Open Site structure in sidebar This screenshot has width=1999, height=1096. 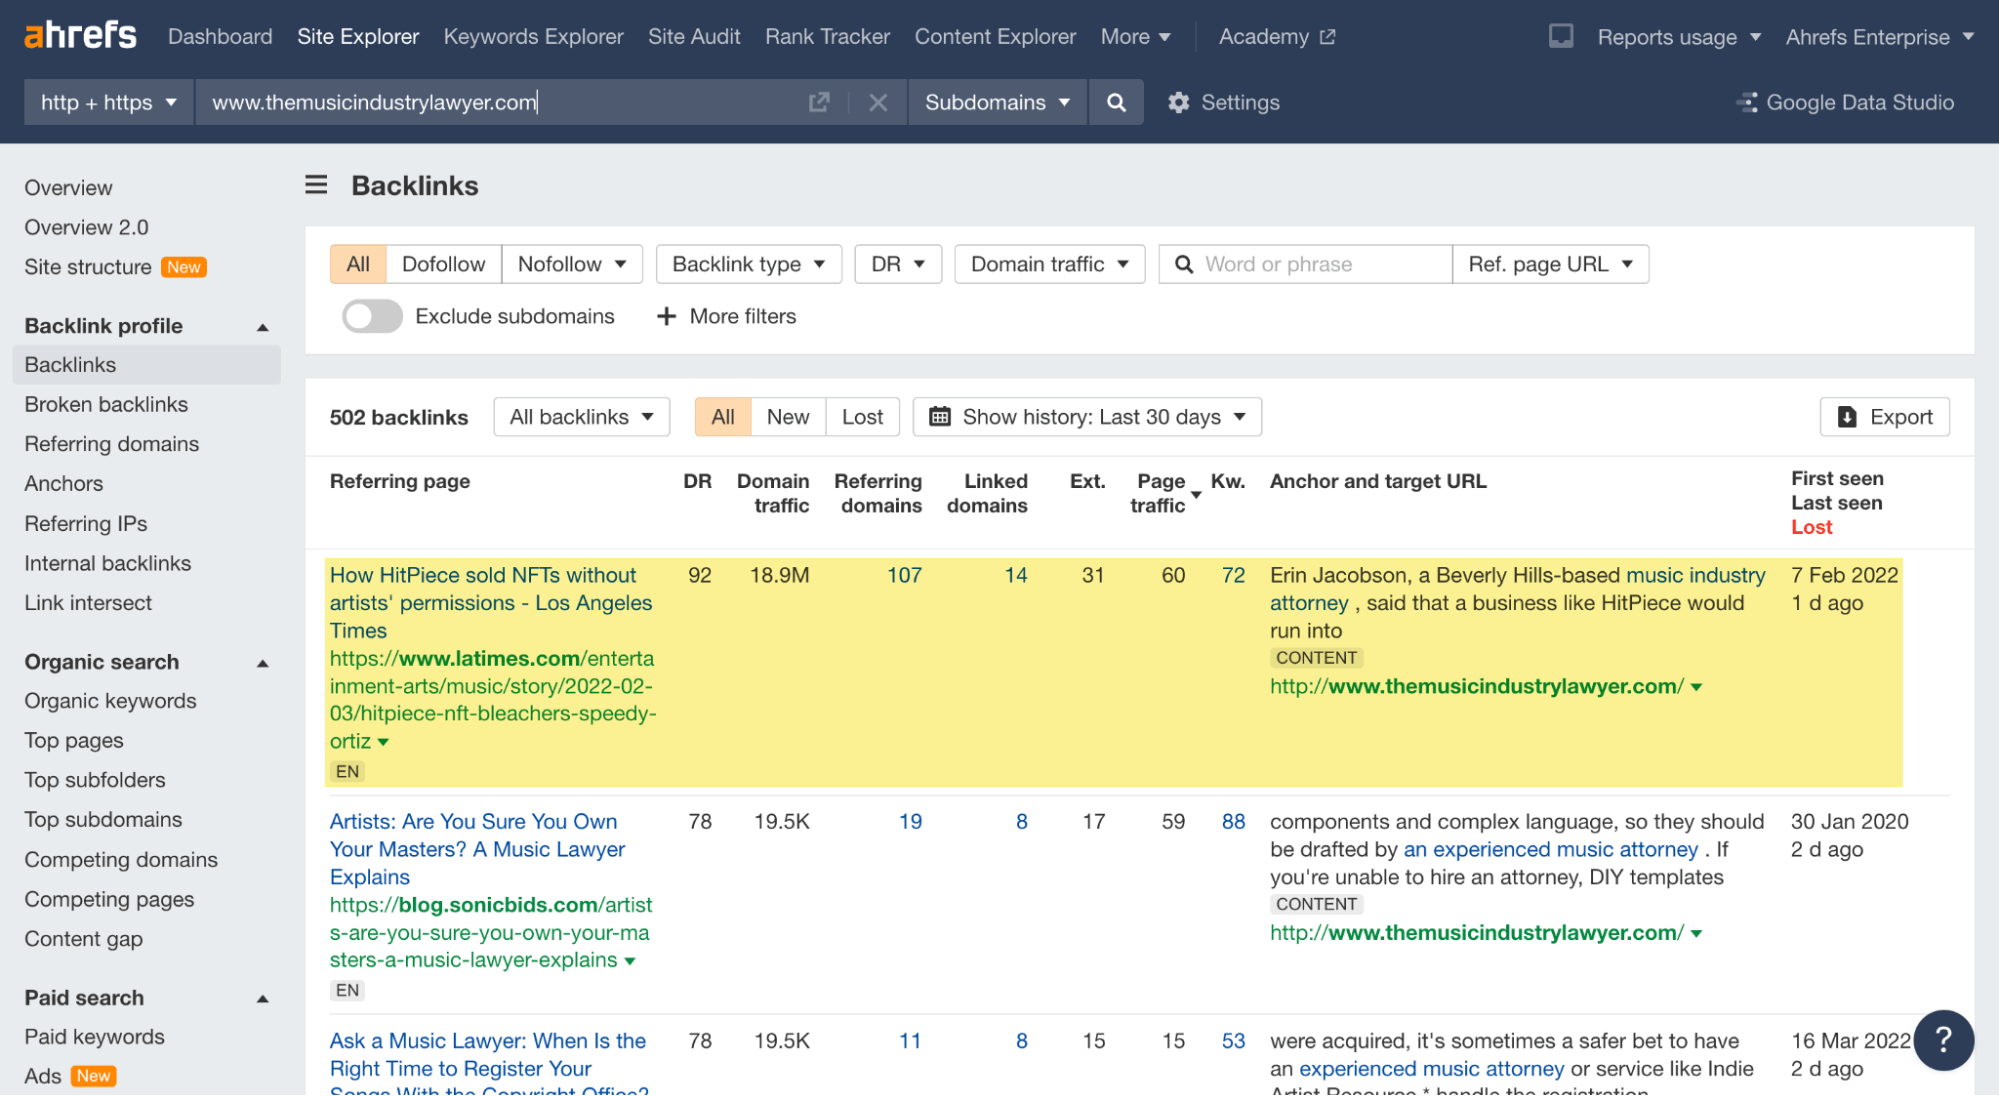[x=88, y=267]
